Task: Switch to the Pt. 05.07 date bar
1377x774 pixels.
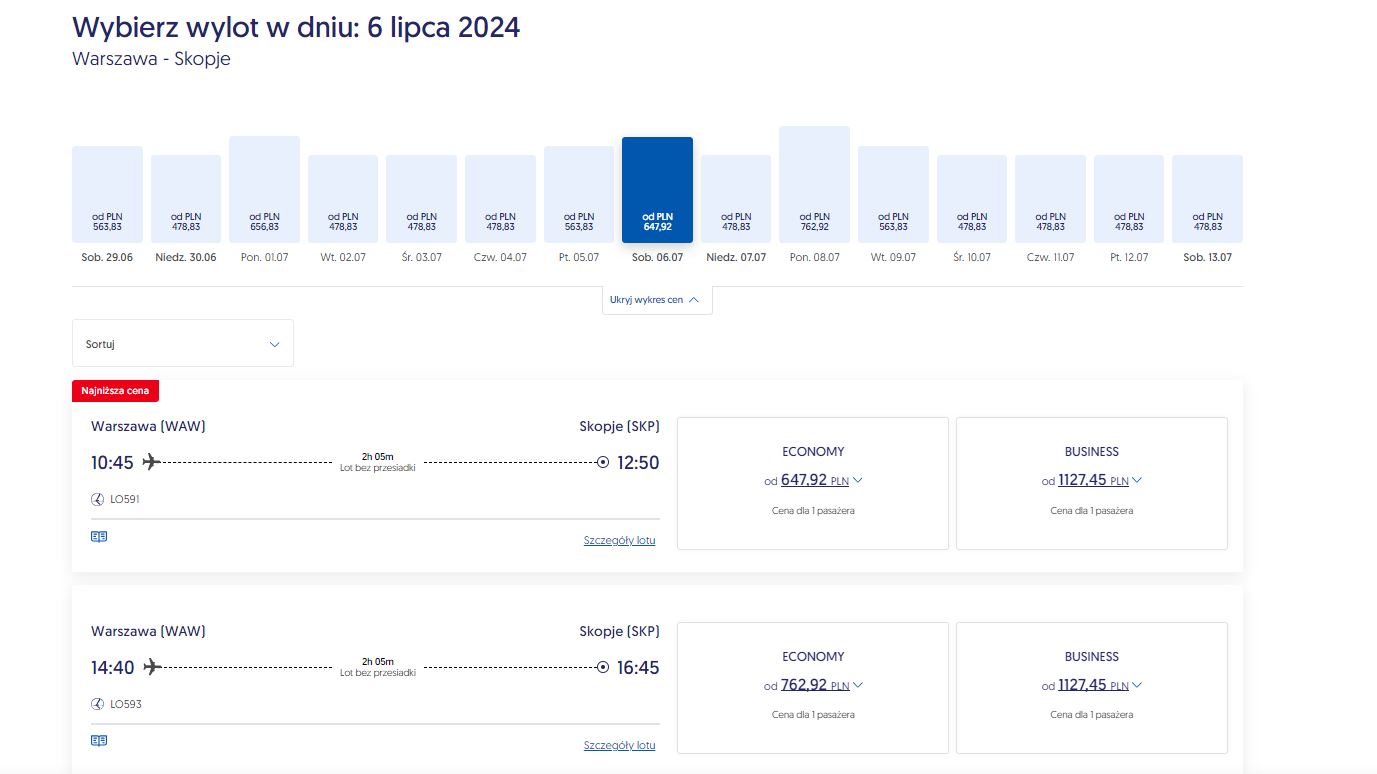Action: pyautogui.click(x=579, y=194)
